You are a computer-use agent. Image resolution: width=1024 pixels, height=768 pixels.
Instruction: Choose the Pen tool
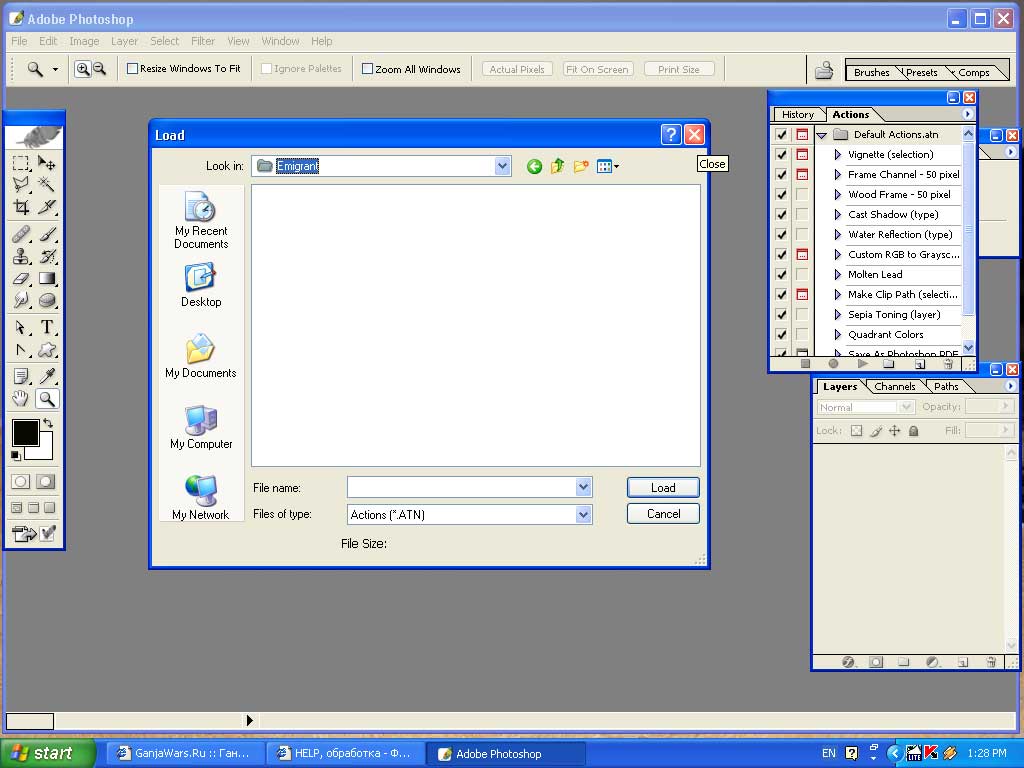click(x=21, y=350)
